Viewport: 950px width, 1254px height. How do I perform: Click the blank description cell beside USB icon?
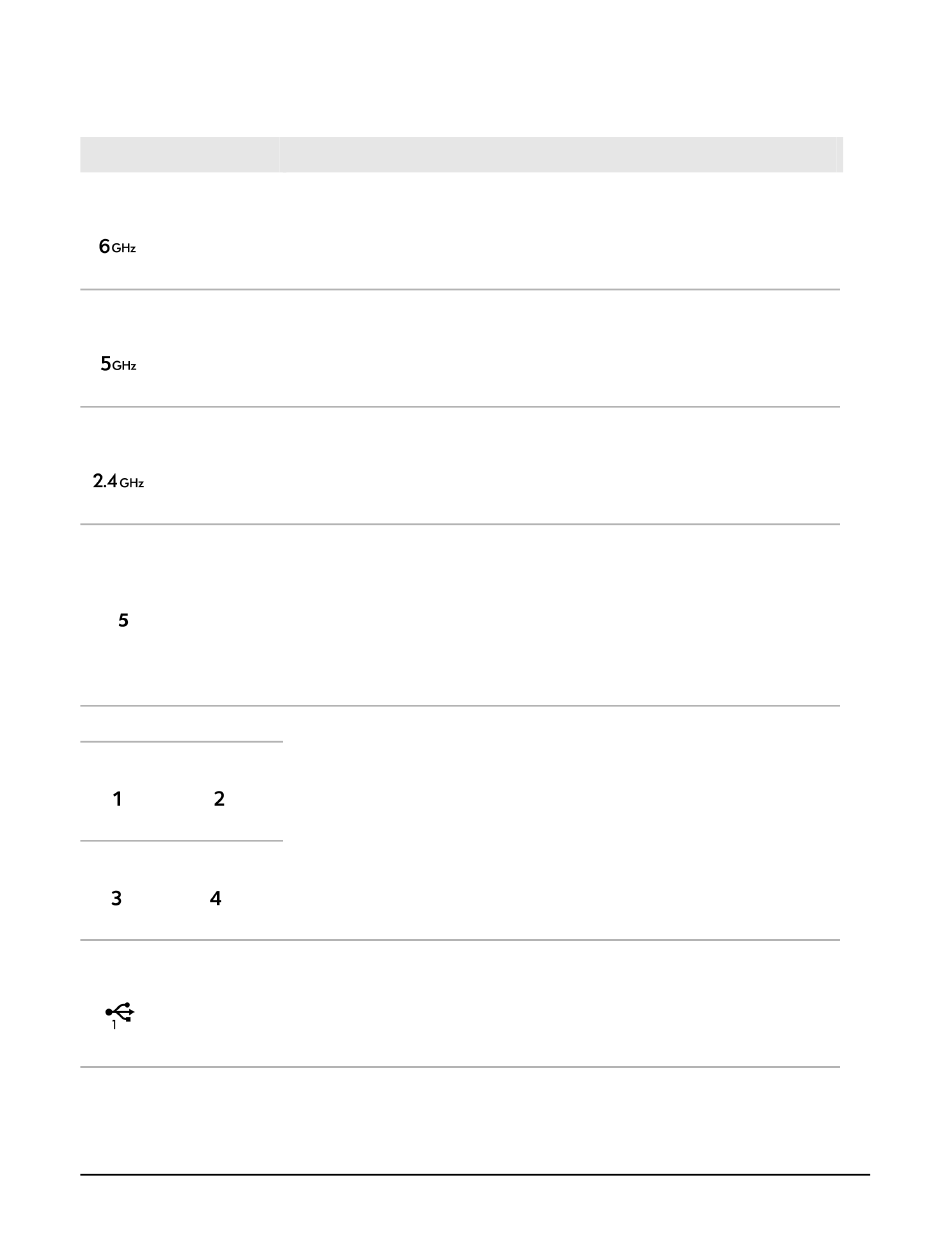coord(560,1003)
